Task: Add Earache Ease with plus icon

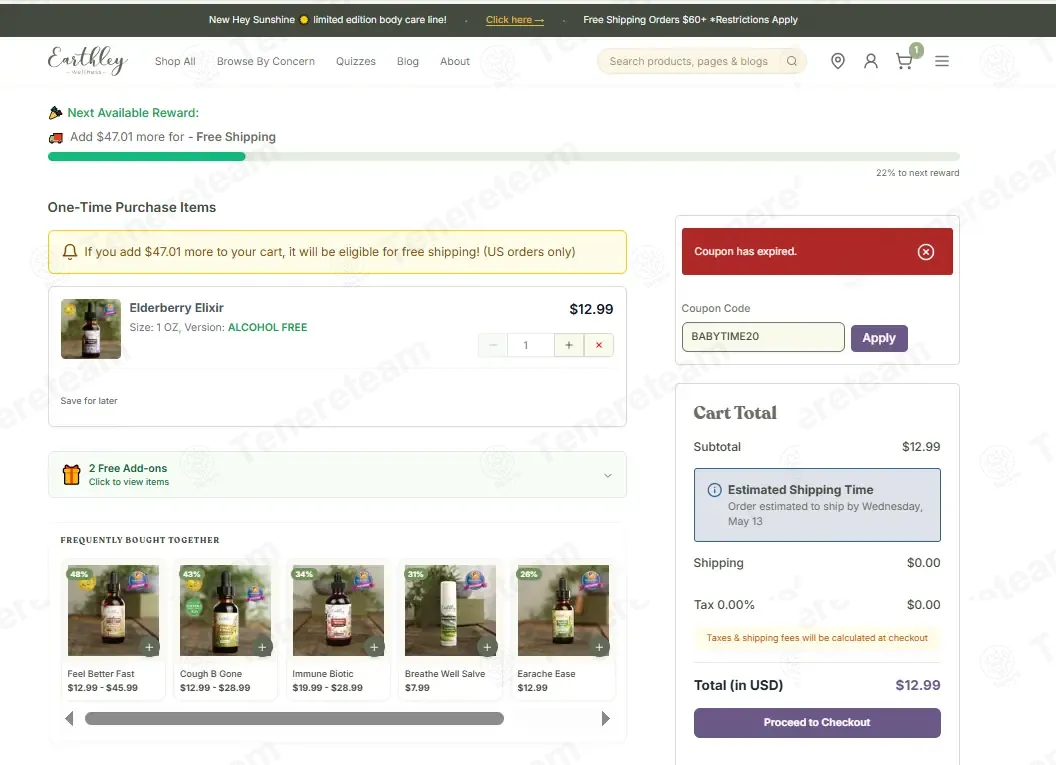Action: pos(599,647)
